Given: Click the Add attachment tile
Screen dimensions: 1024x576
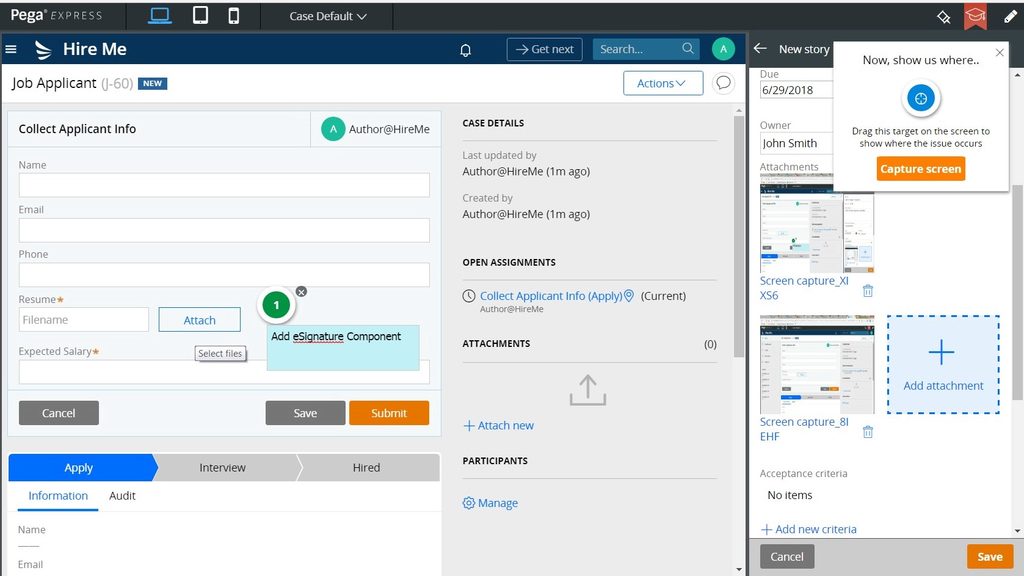Looking at the screenshot, I should pyautogui.click(x=942, y=363).
